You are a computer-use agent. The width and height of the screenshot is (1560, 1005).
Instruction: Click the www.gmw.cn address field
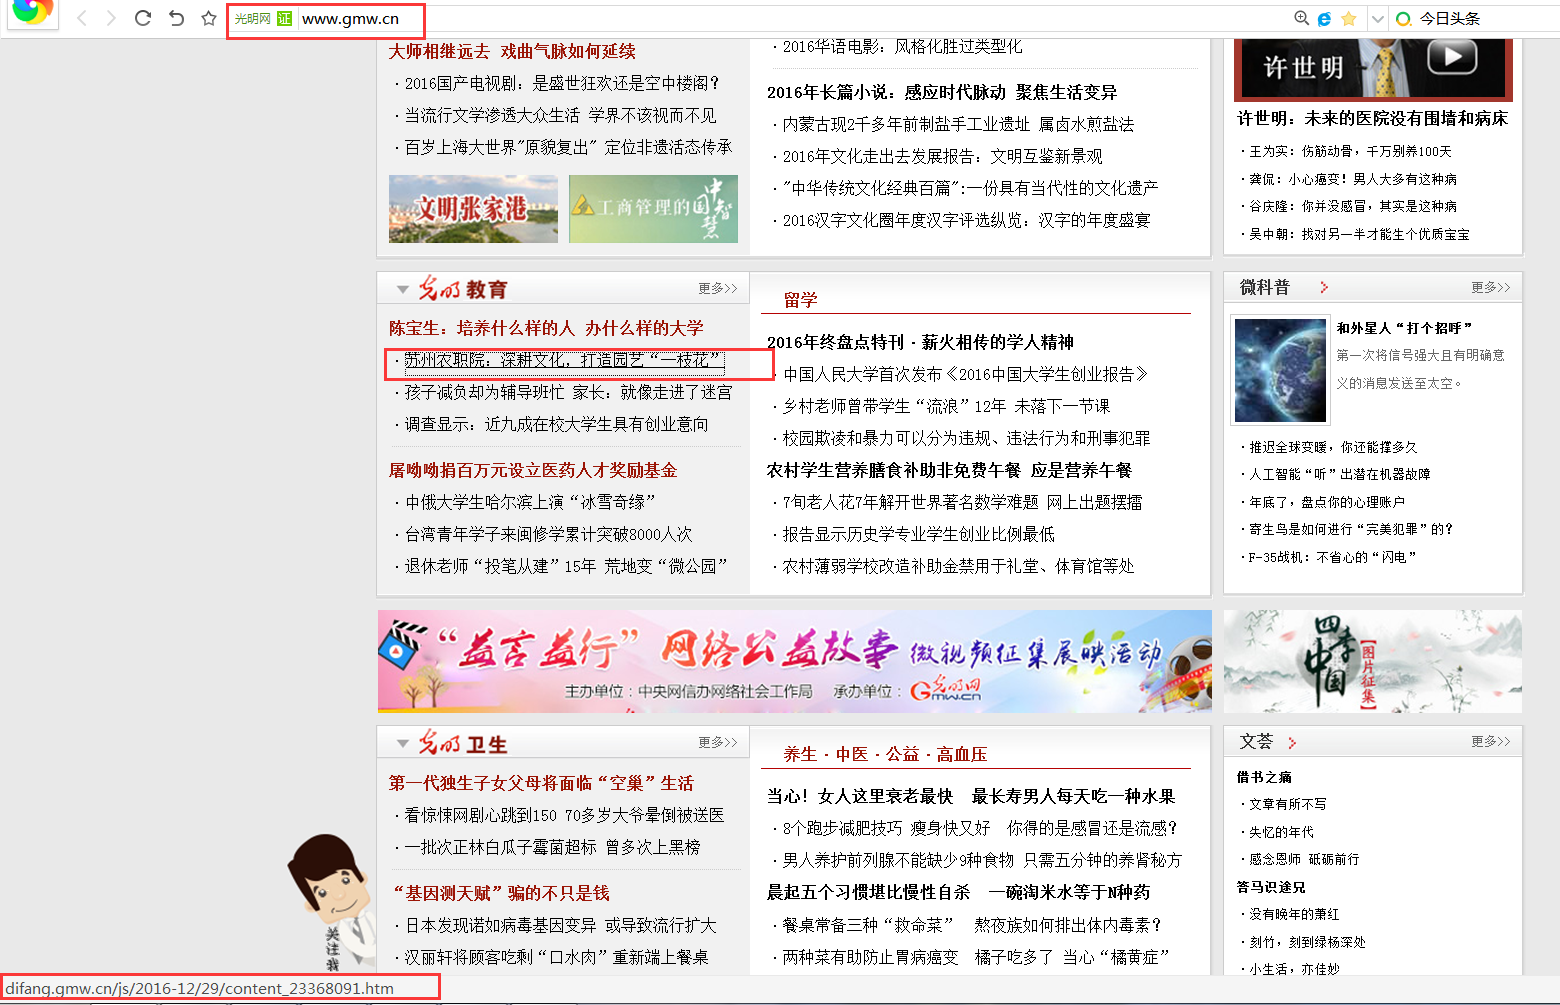point(350,19)
